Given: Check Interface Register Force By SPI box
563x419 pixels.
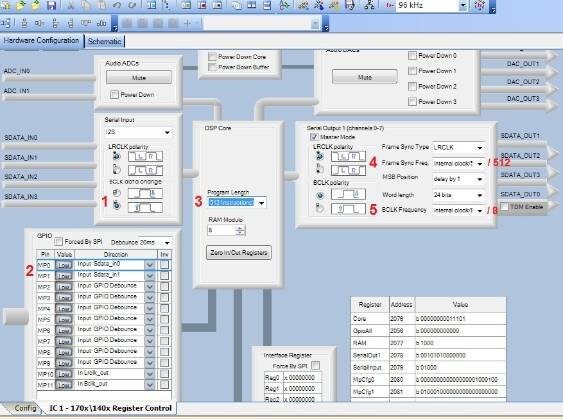Looking at the screenshot, I should point(316,366).
